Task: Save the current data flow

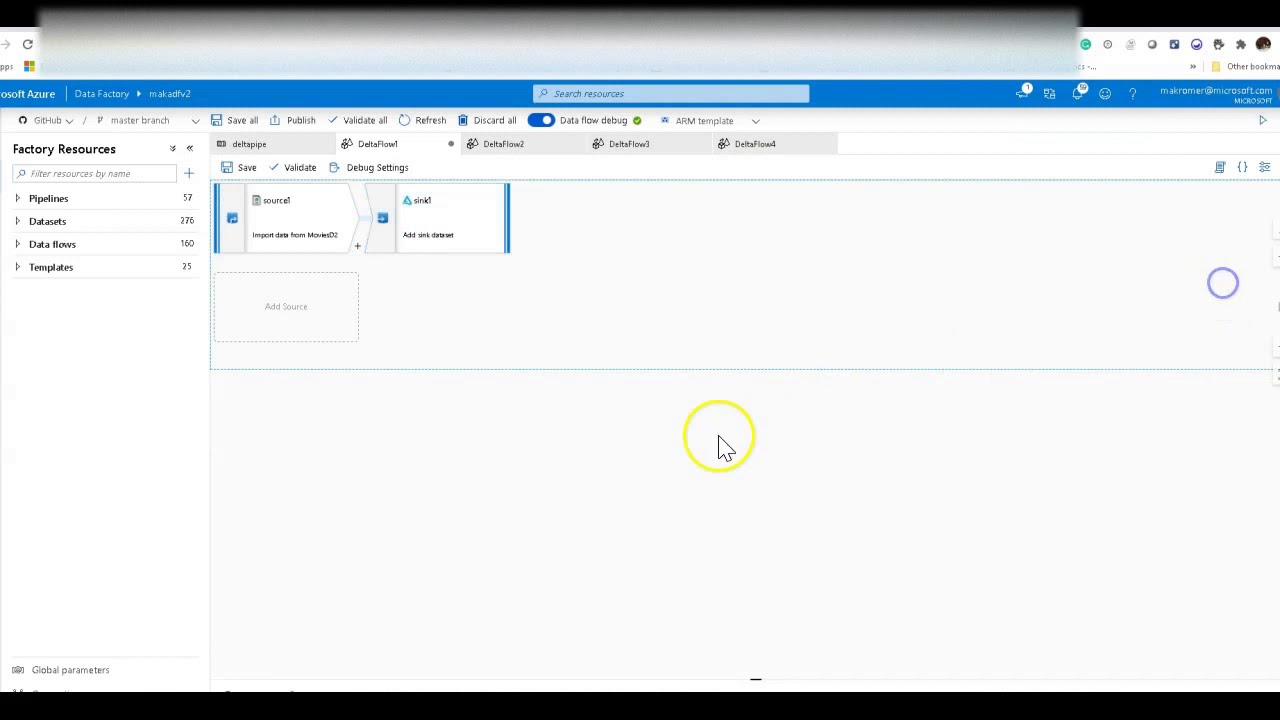Action: coord(239,167)
